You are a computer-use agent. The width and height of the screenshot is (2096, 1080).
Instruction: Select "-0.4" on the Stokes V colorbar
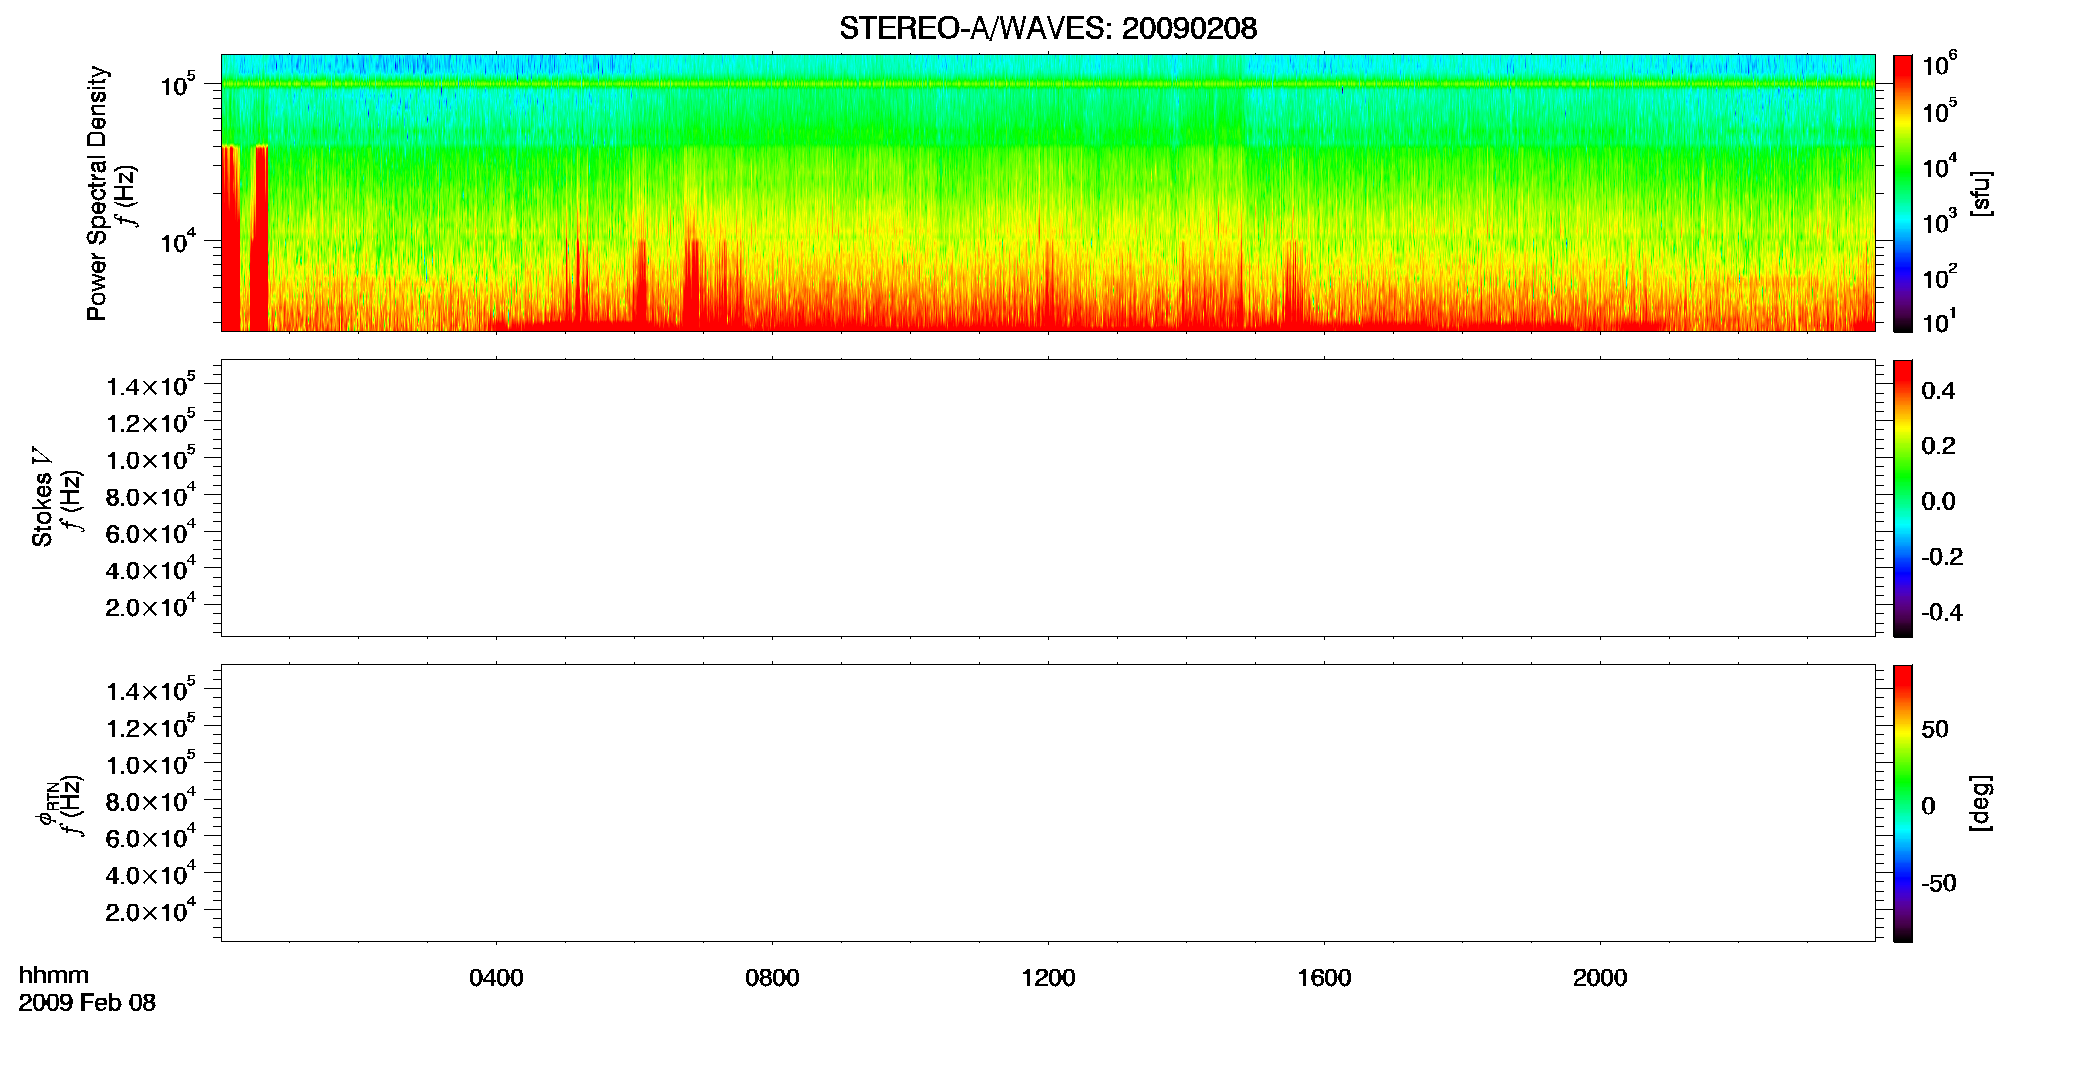click(1942, 612)
